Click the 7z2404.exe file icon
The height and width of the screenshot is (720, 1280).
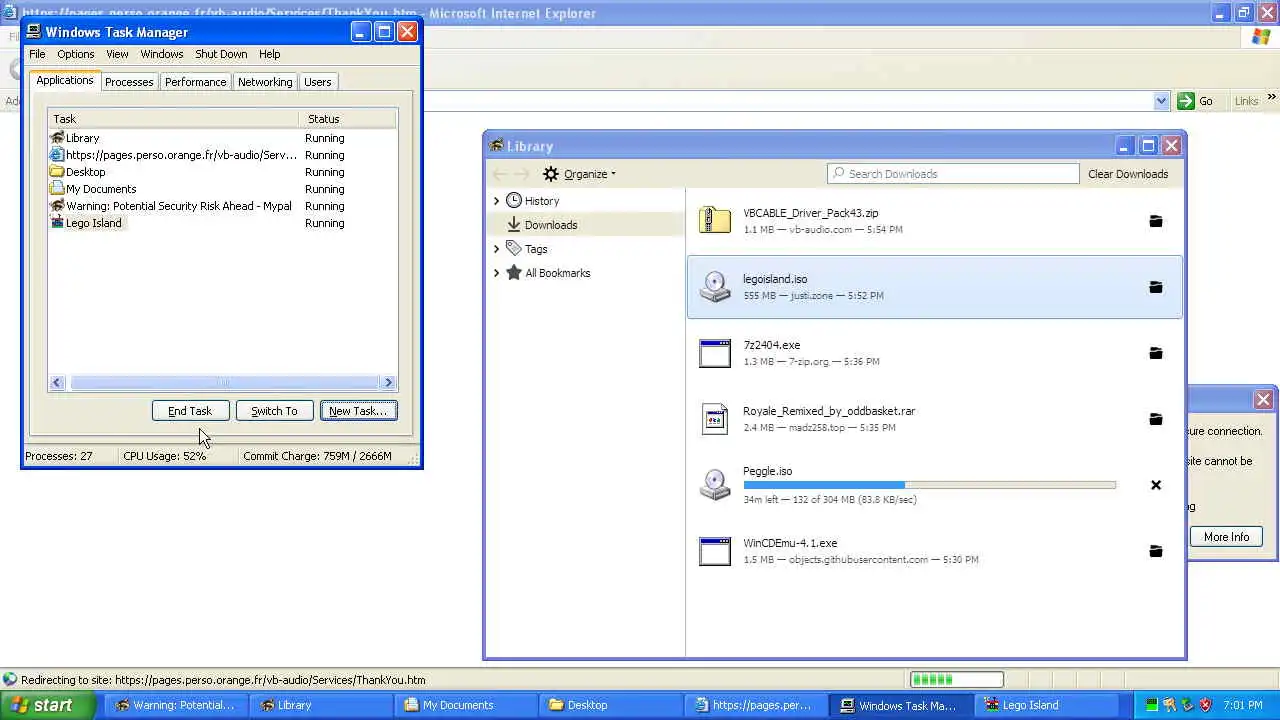(x=714, y=352)
